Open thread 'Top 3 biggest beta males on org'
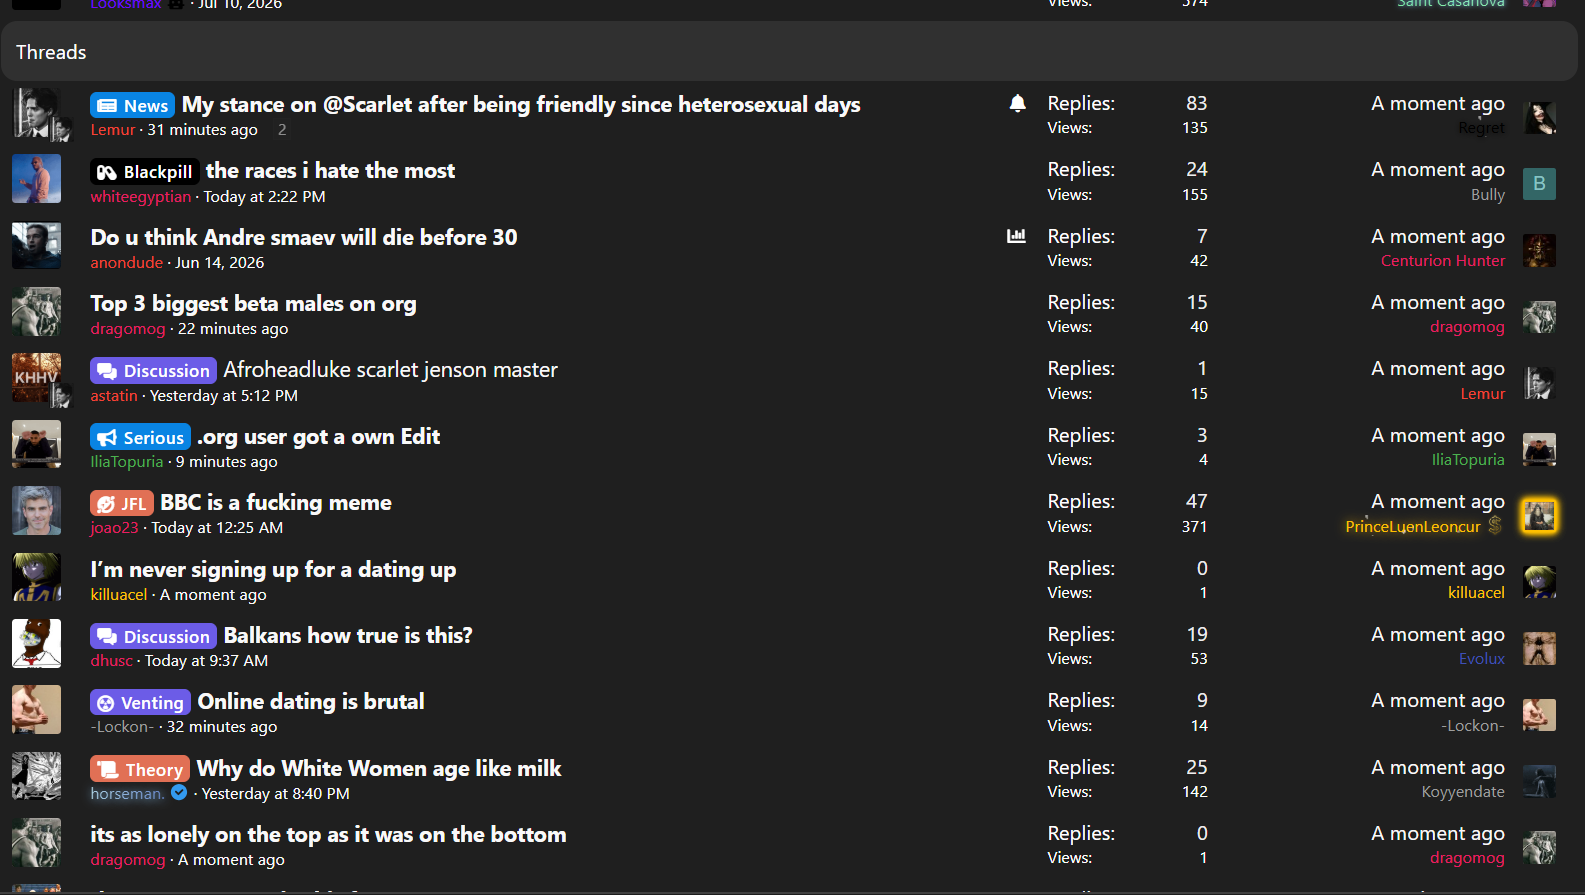Viewport: 1585px width, 895px height. tap(253, 303)
